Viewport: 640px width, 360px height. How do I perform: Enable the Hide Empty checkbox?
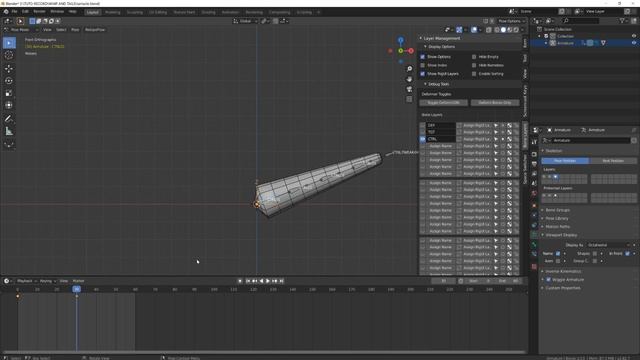click(474, 57)
